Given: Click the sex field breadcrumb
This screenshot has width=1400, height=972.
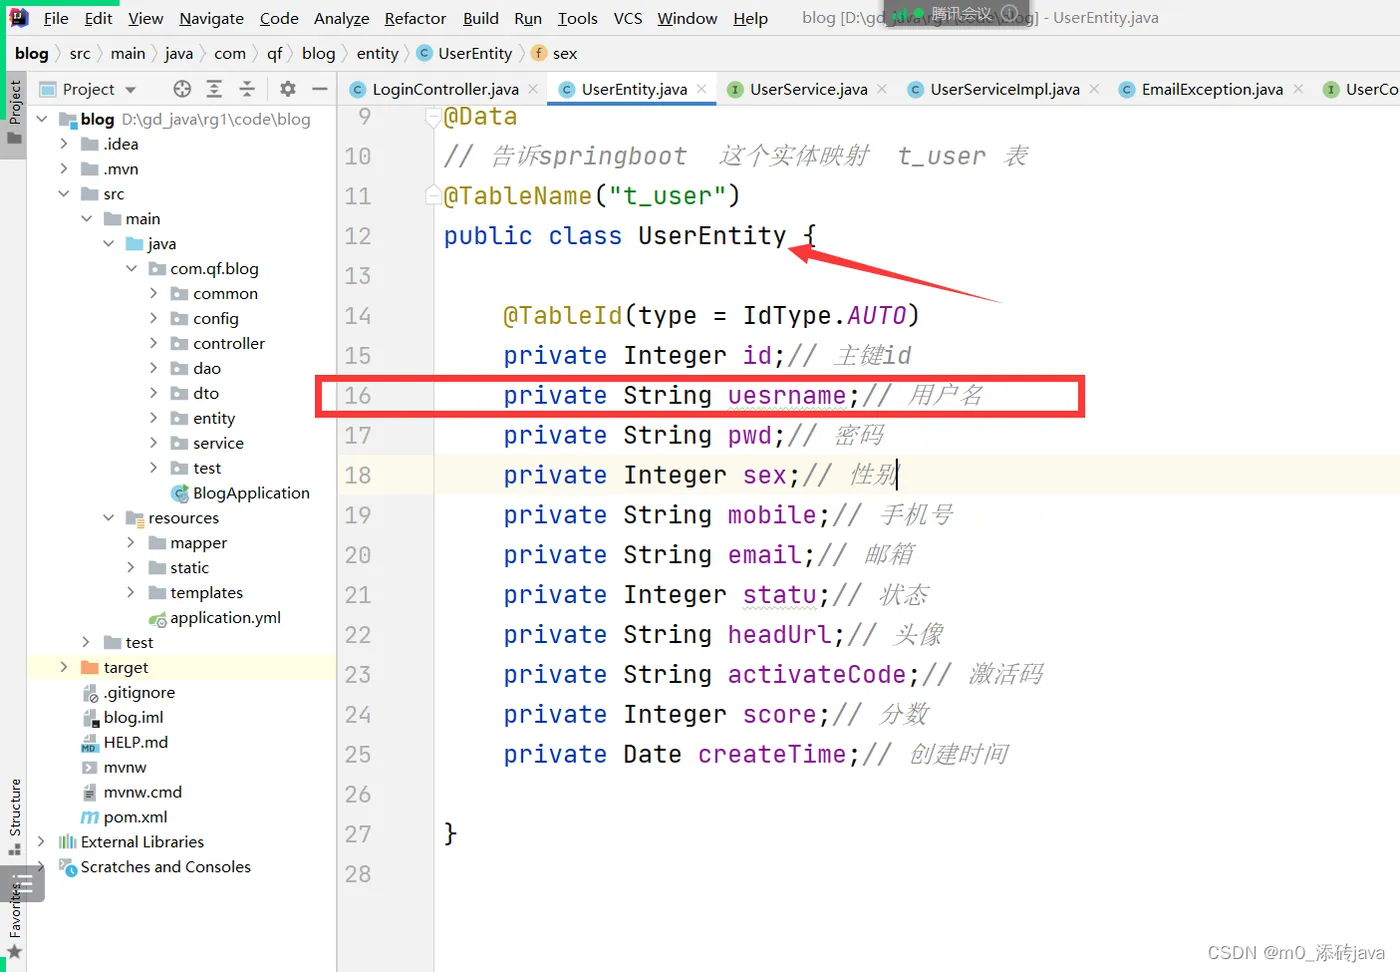Looking at the screenshot, I should (554, 53).
